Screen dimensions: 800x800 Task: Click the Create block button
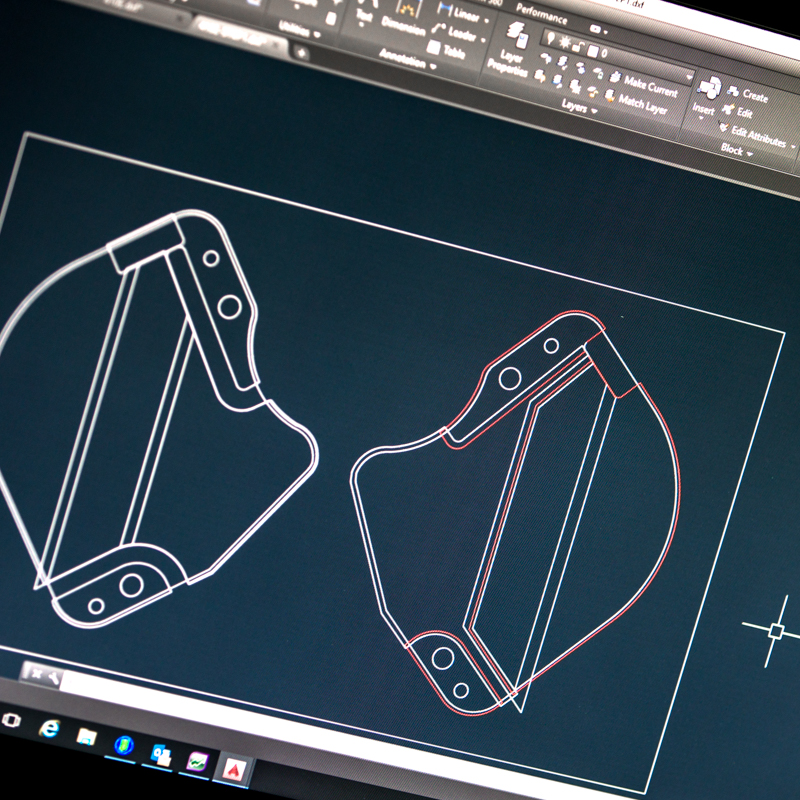click(748, 94)
